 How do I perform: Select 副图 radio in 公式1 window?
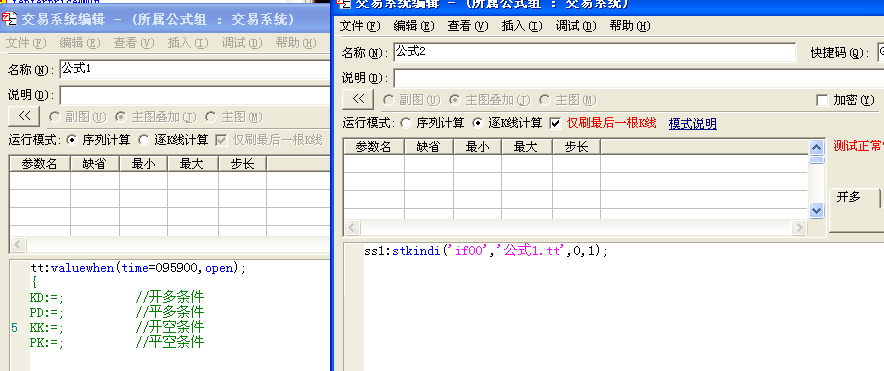(x=55, y=117)
